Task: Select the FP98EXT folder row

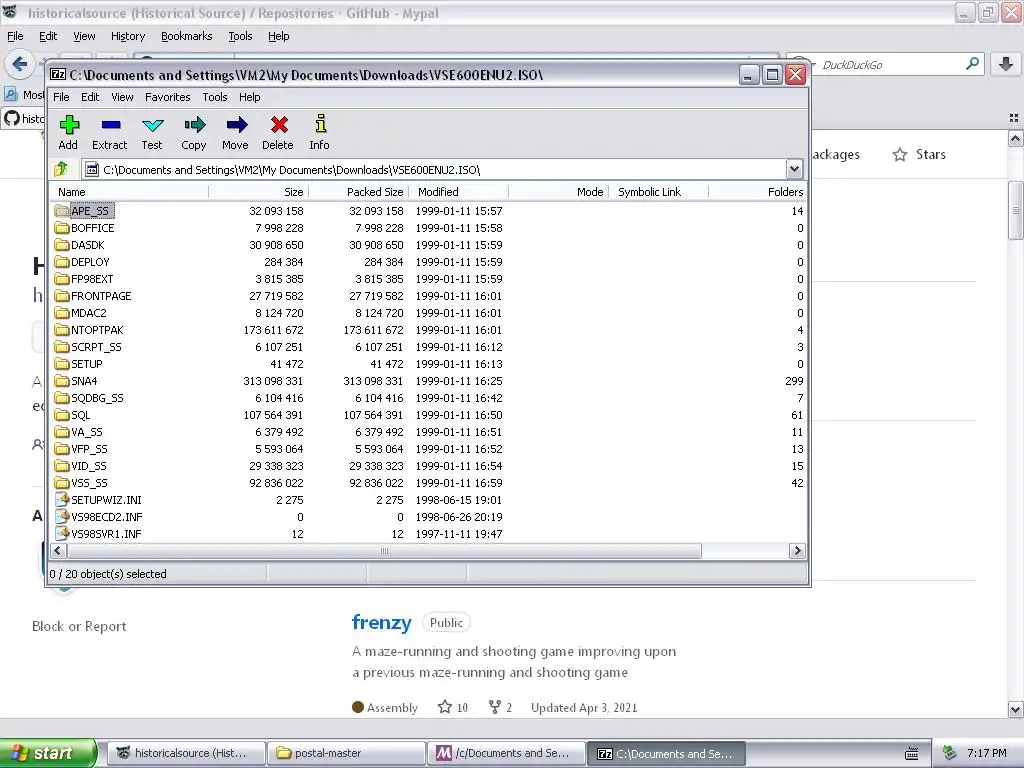Action: (x=428, y=278)
